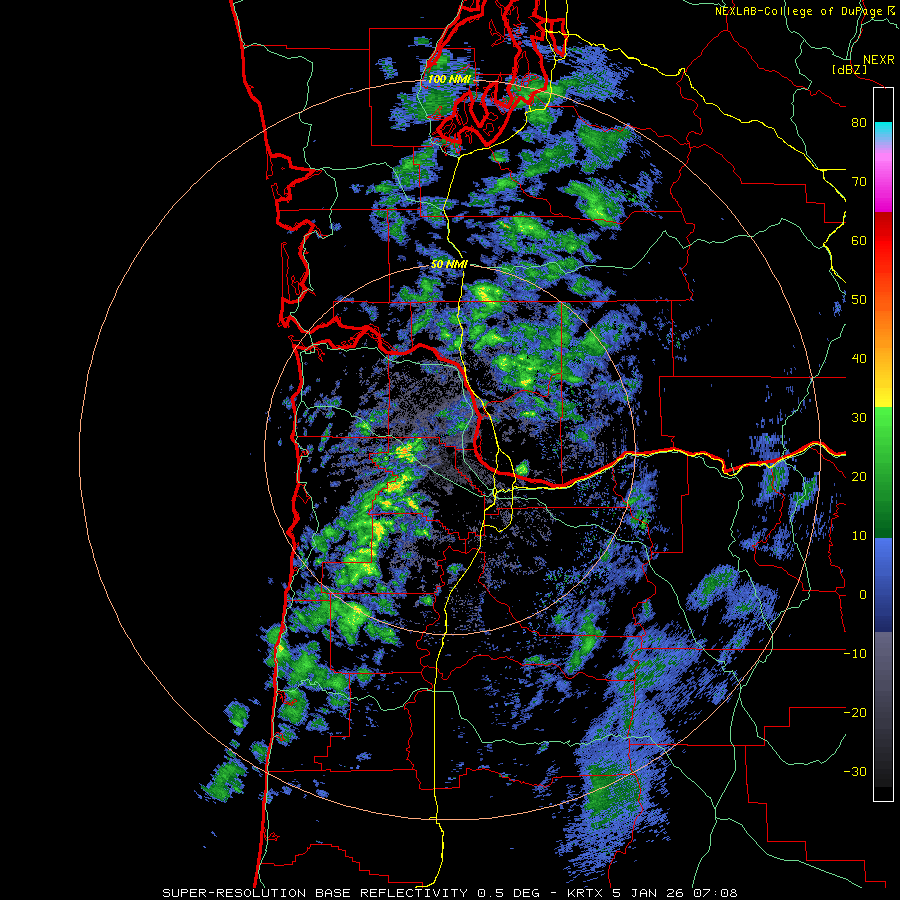Select the 50 NMI range ring label
Viewport: 900px width, 900px height.
tap(449, 265)
